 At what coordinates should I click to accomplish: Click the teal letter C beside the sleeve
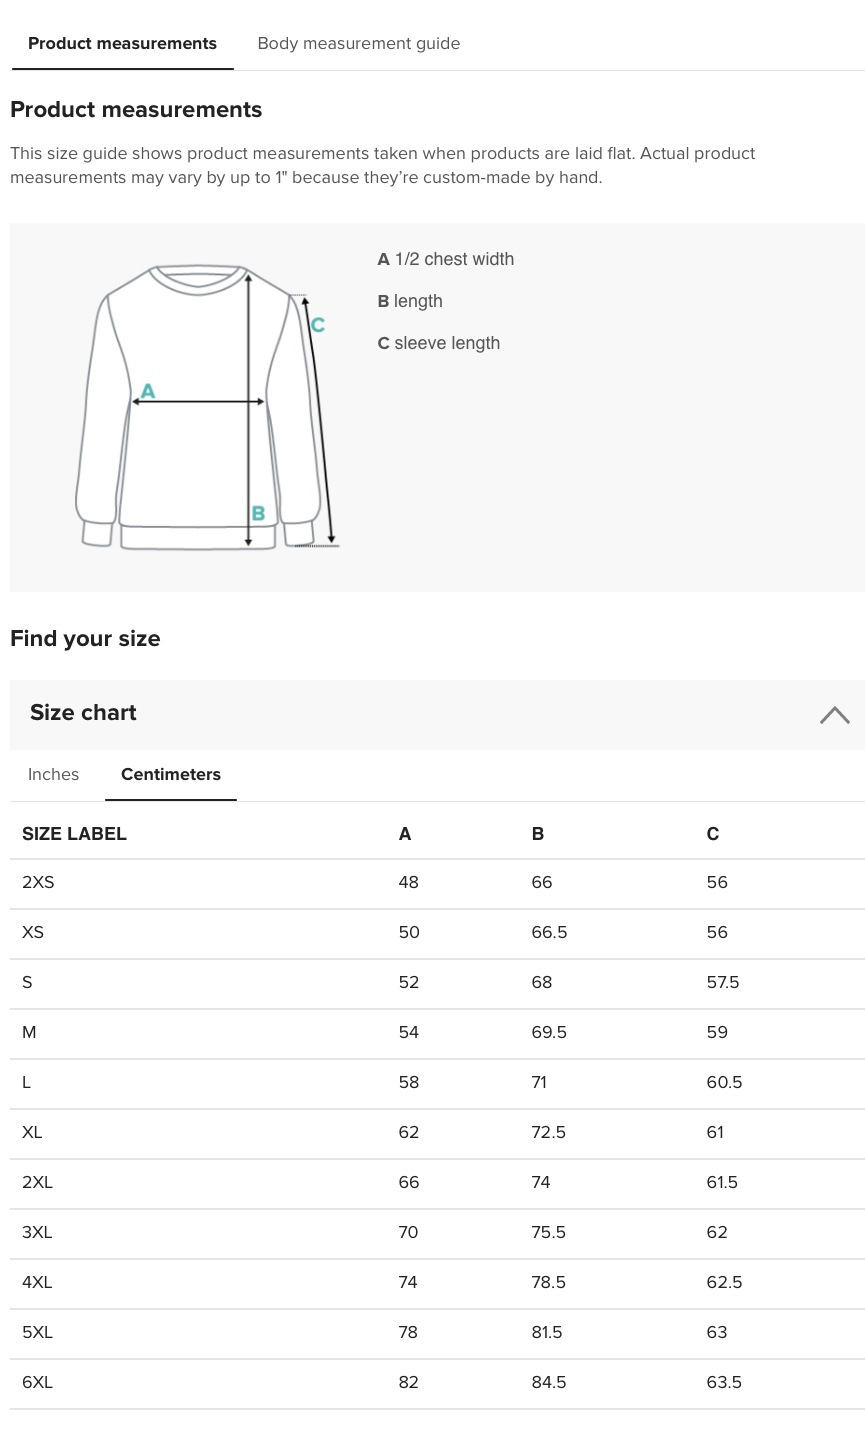pos(317,325)
